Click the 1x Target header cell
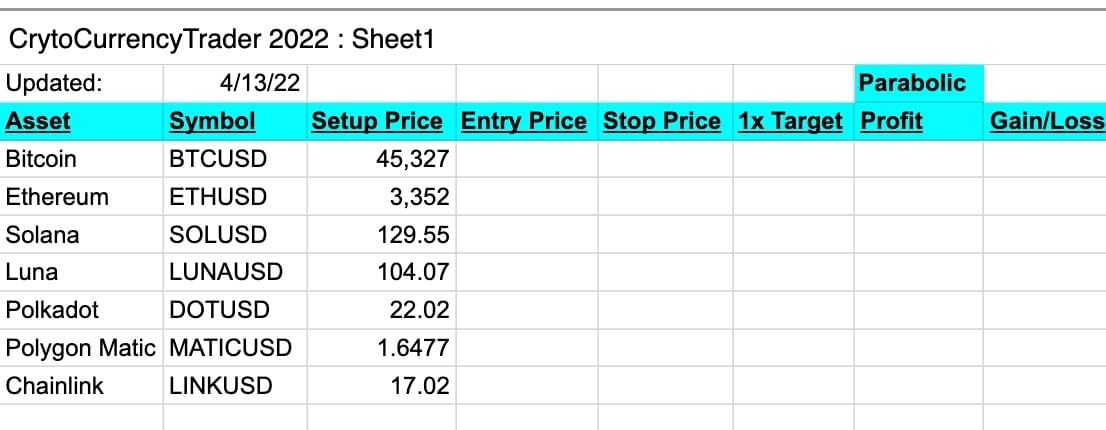 pyautogui.click(x=794, y=121)
